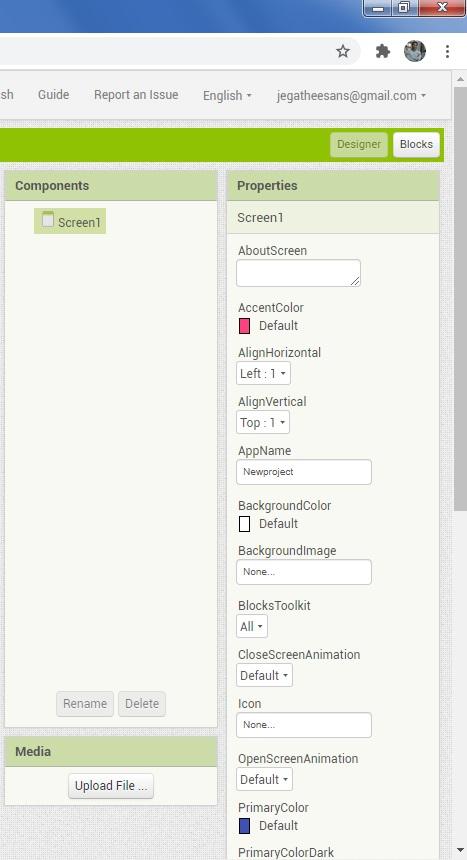Open the browser extensions puzzle icon
467x860 pixels.
[x=382, y=52]
